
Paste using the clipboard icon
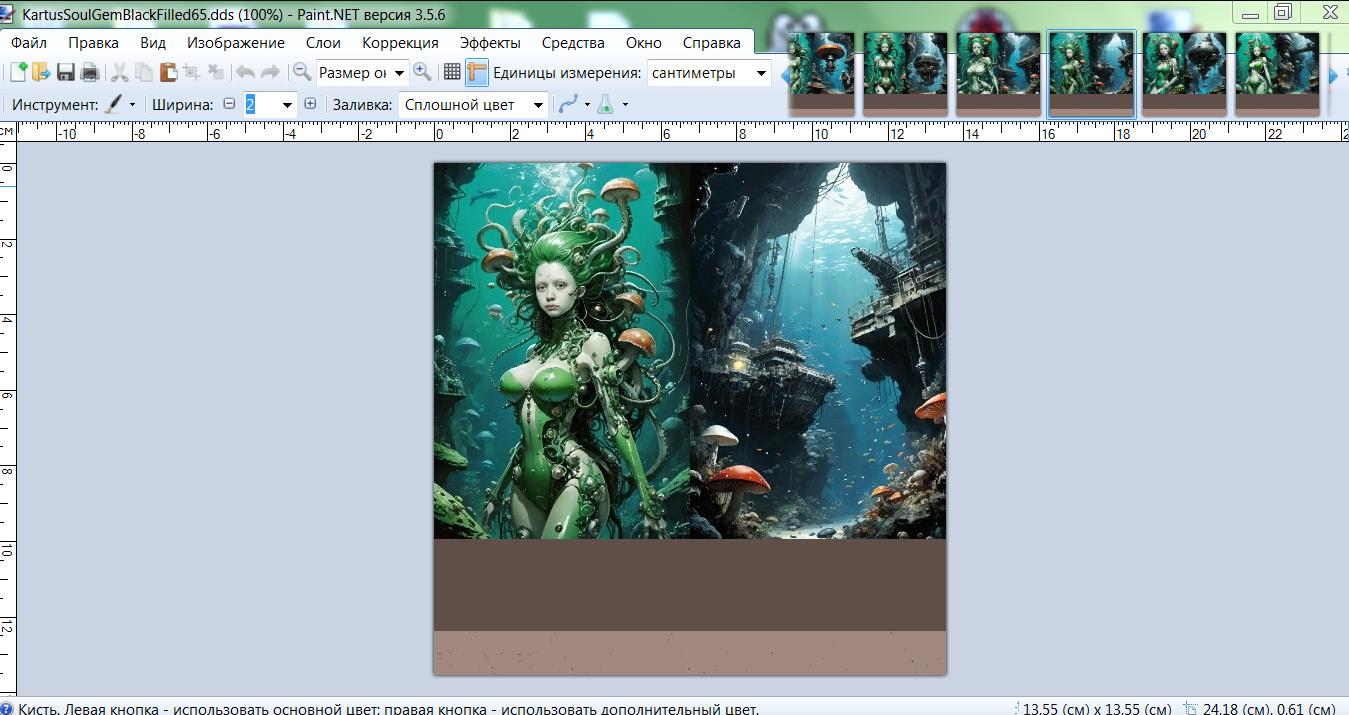click(x=168, y=72)
